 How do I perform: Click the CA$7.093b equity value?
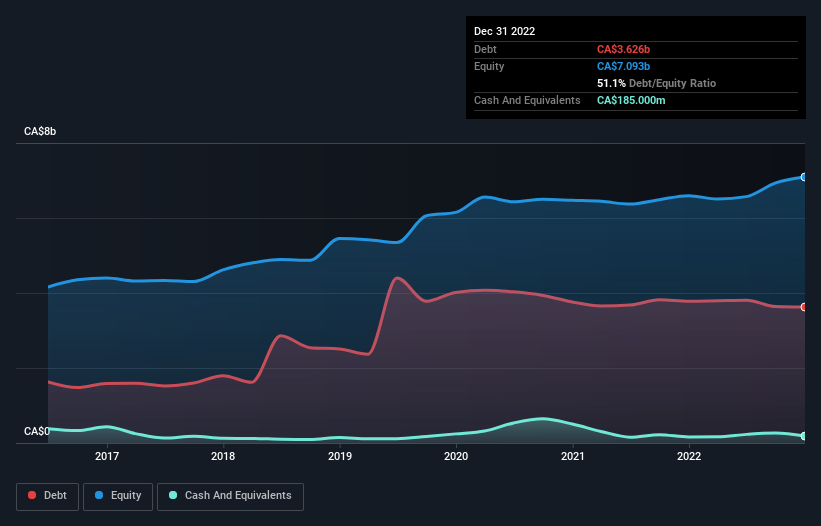[x=623, y=66]
